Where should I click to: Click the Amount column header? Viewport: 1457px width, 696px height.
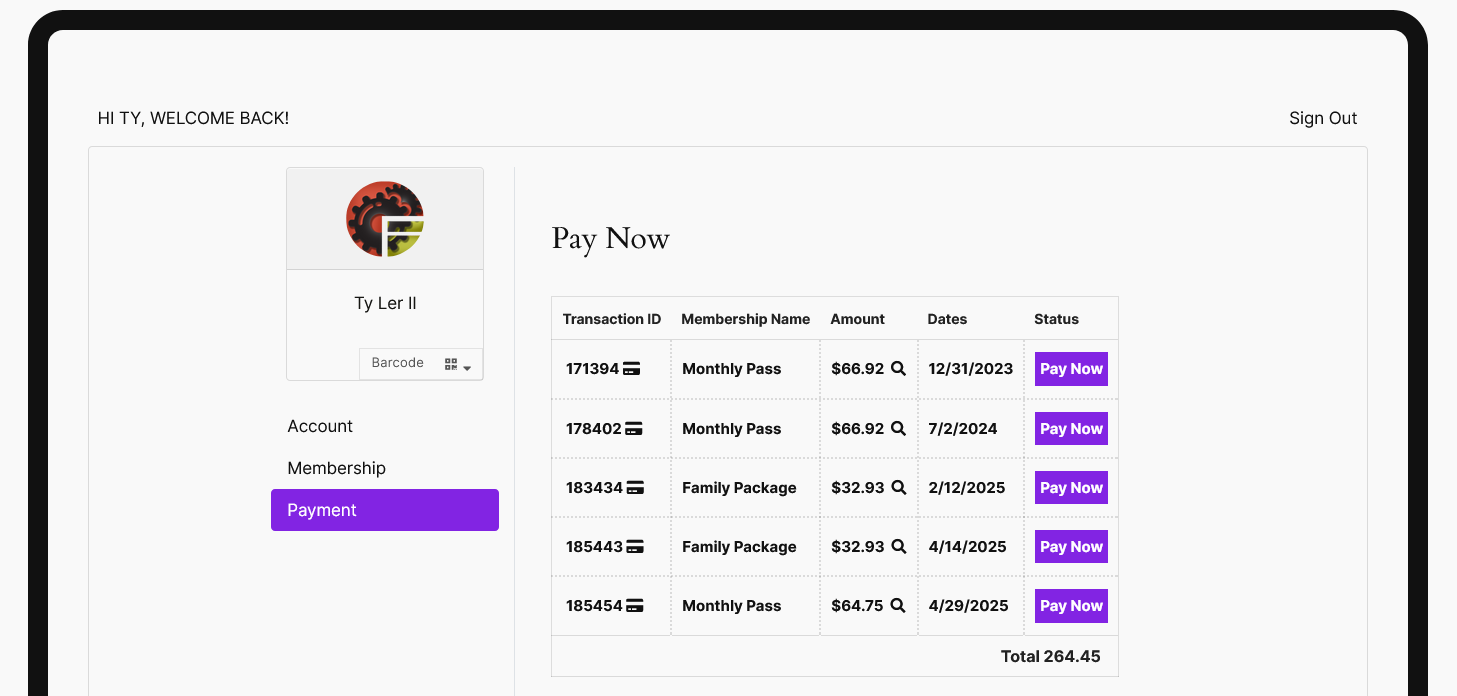tap(858, 319)
